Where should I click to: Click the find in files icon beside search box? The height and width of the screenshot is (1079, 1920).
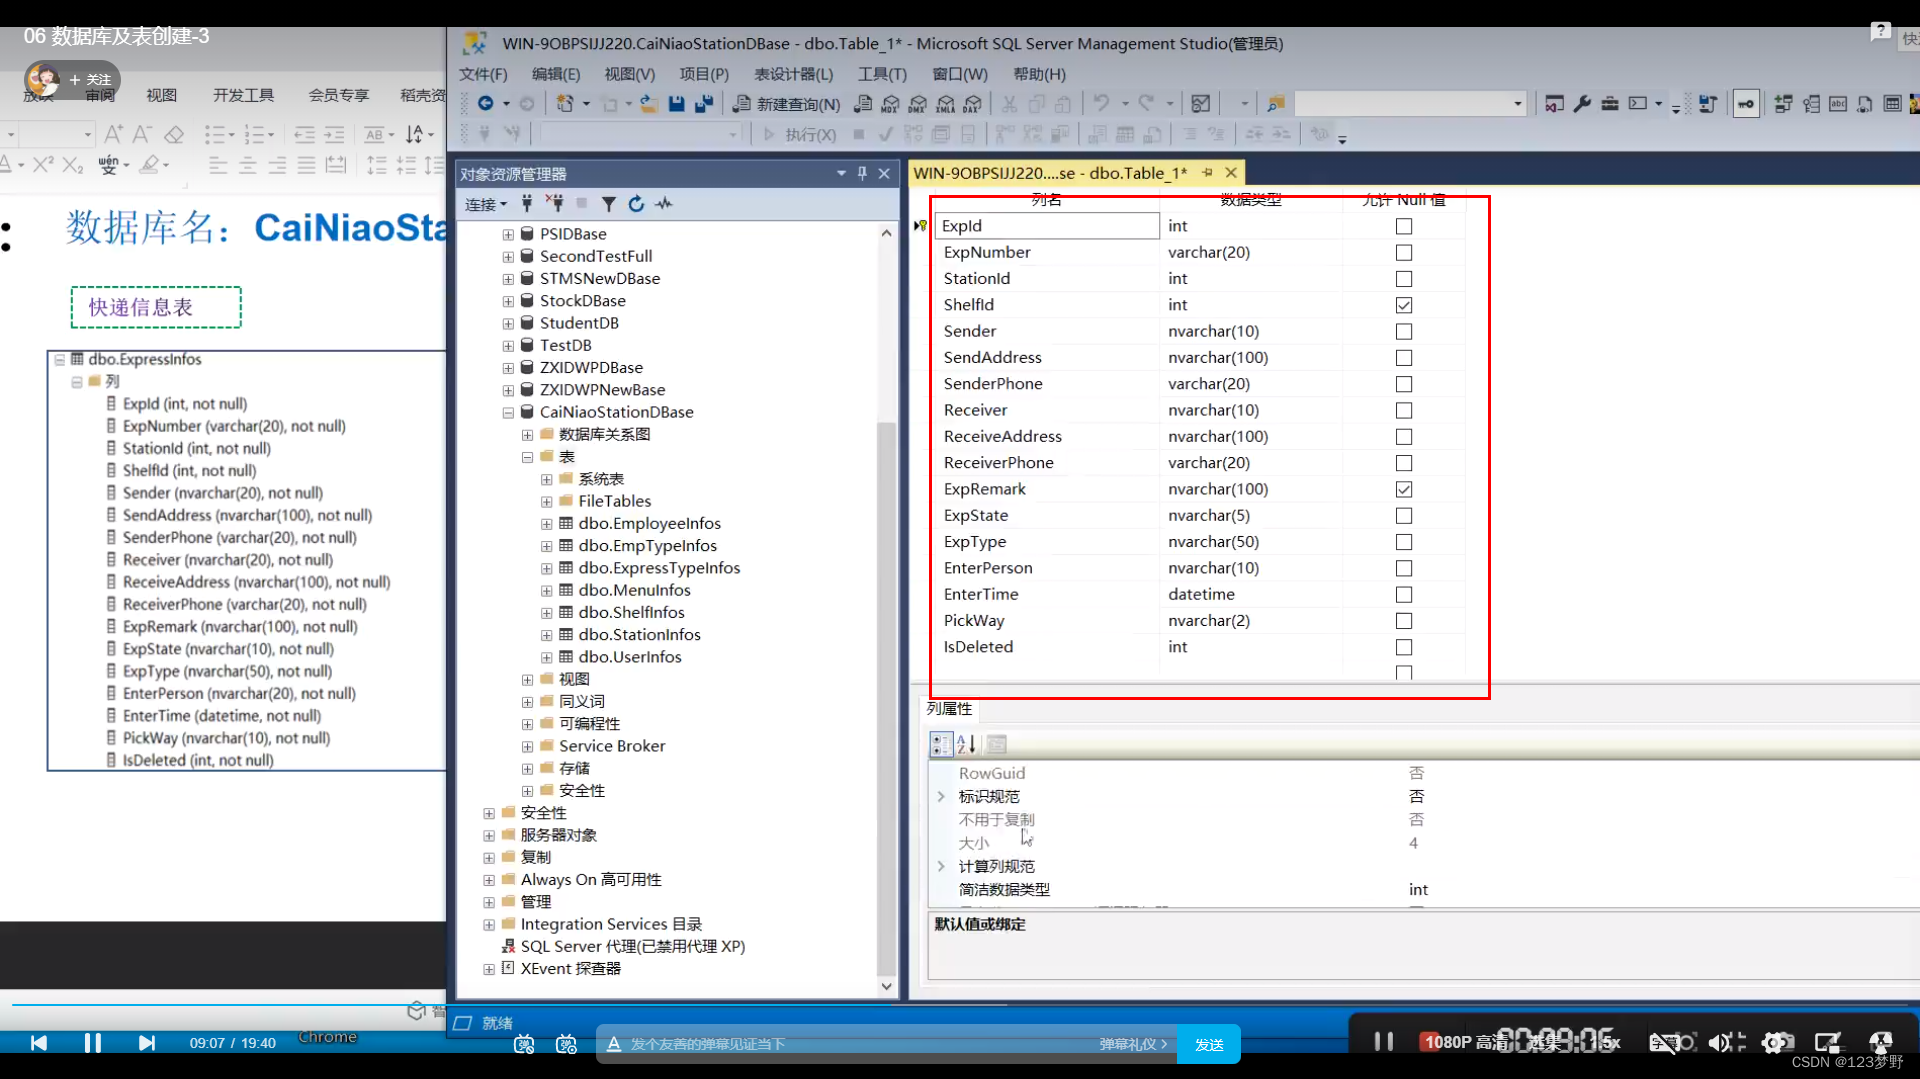(x=1276, y=104)
